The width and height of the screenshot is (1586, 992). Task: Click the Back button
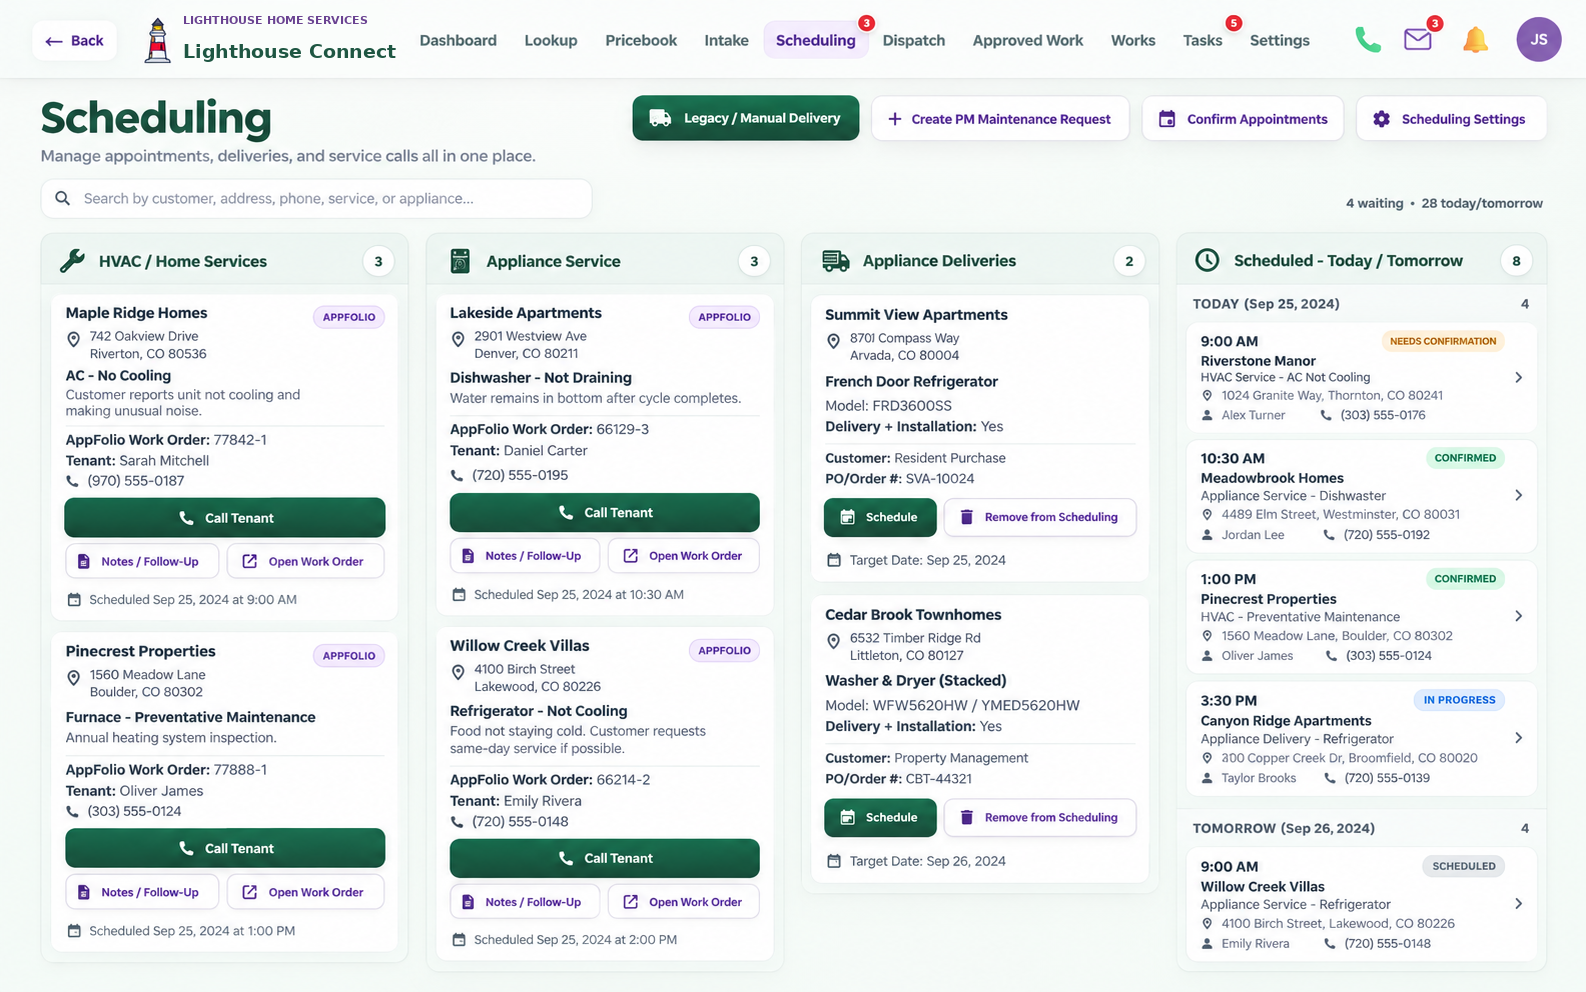point(75,41)
